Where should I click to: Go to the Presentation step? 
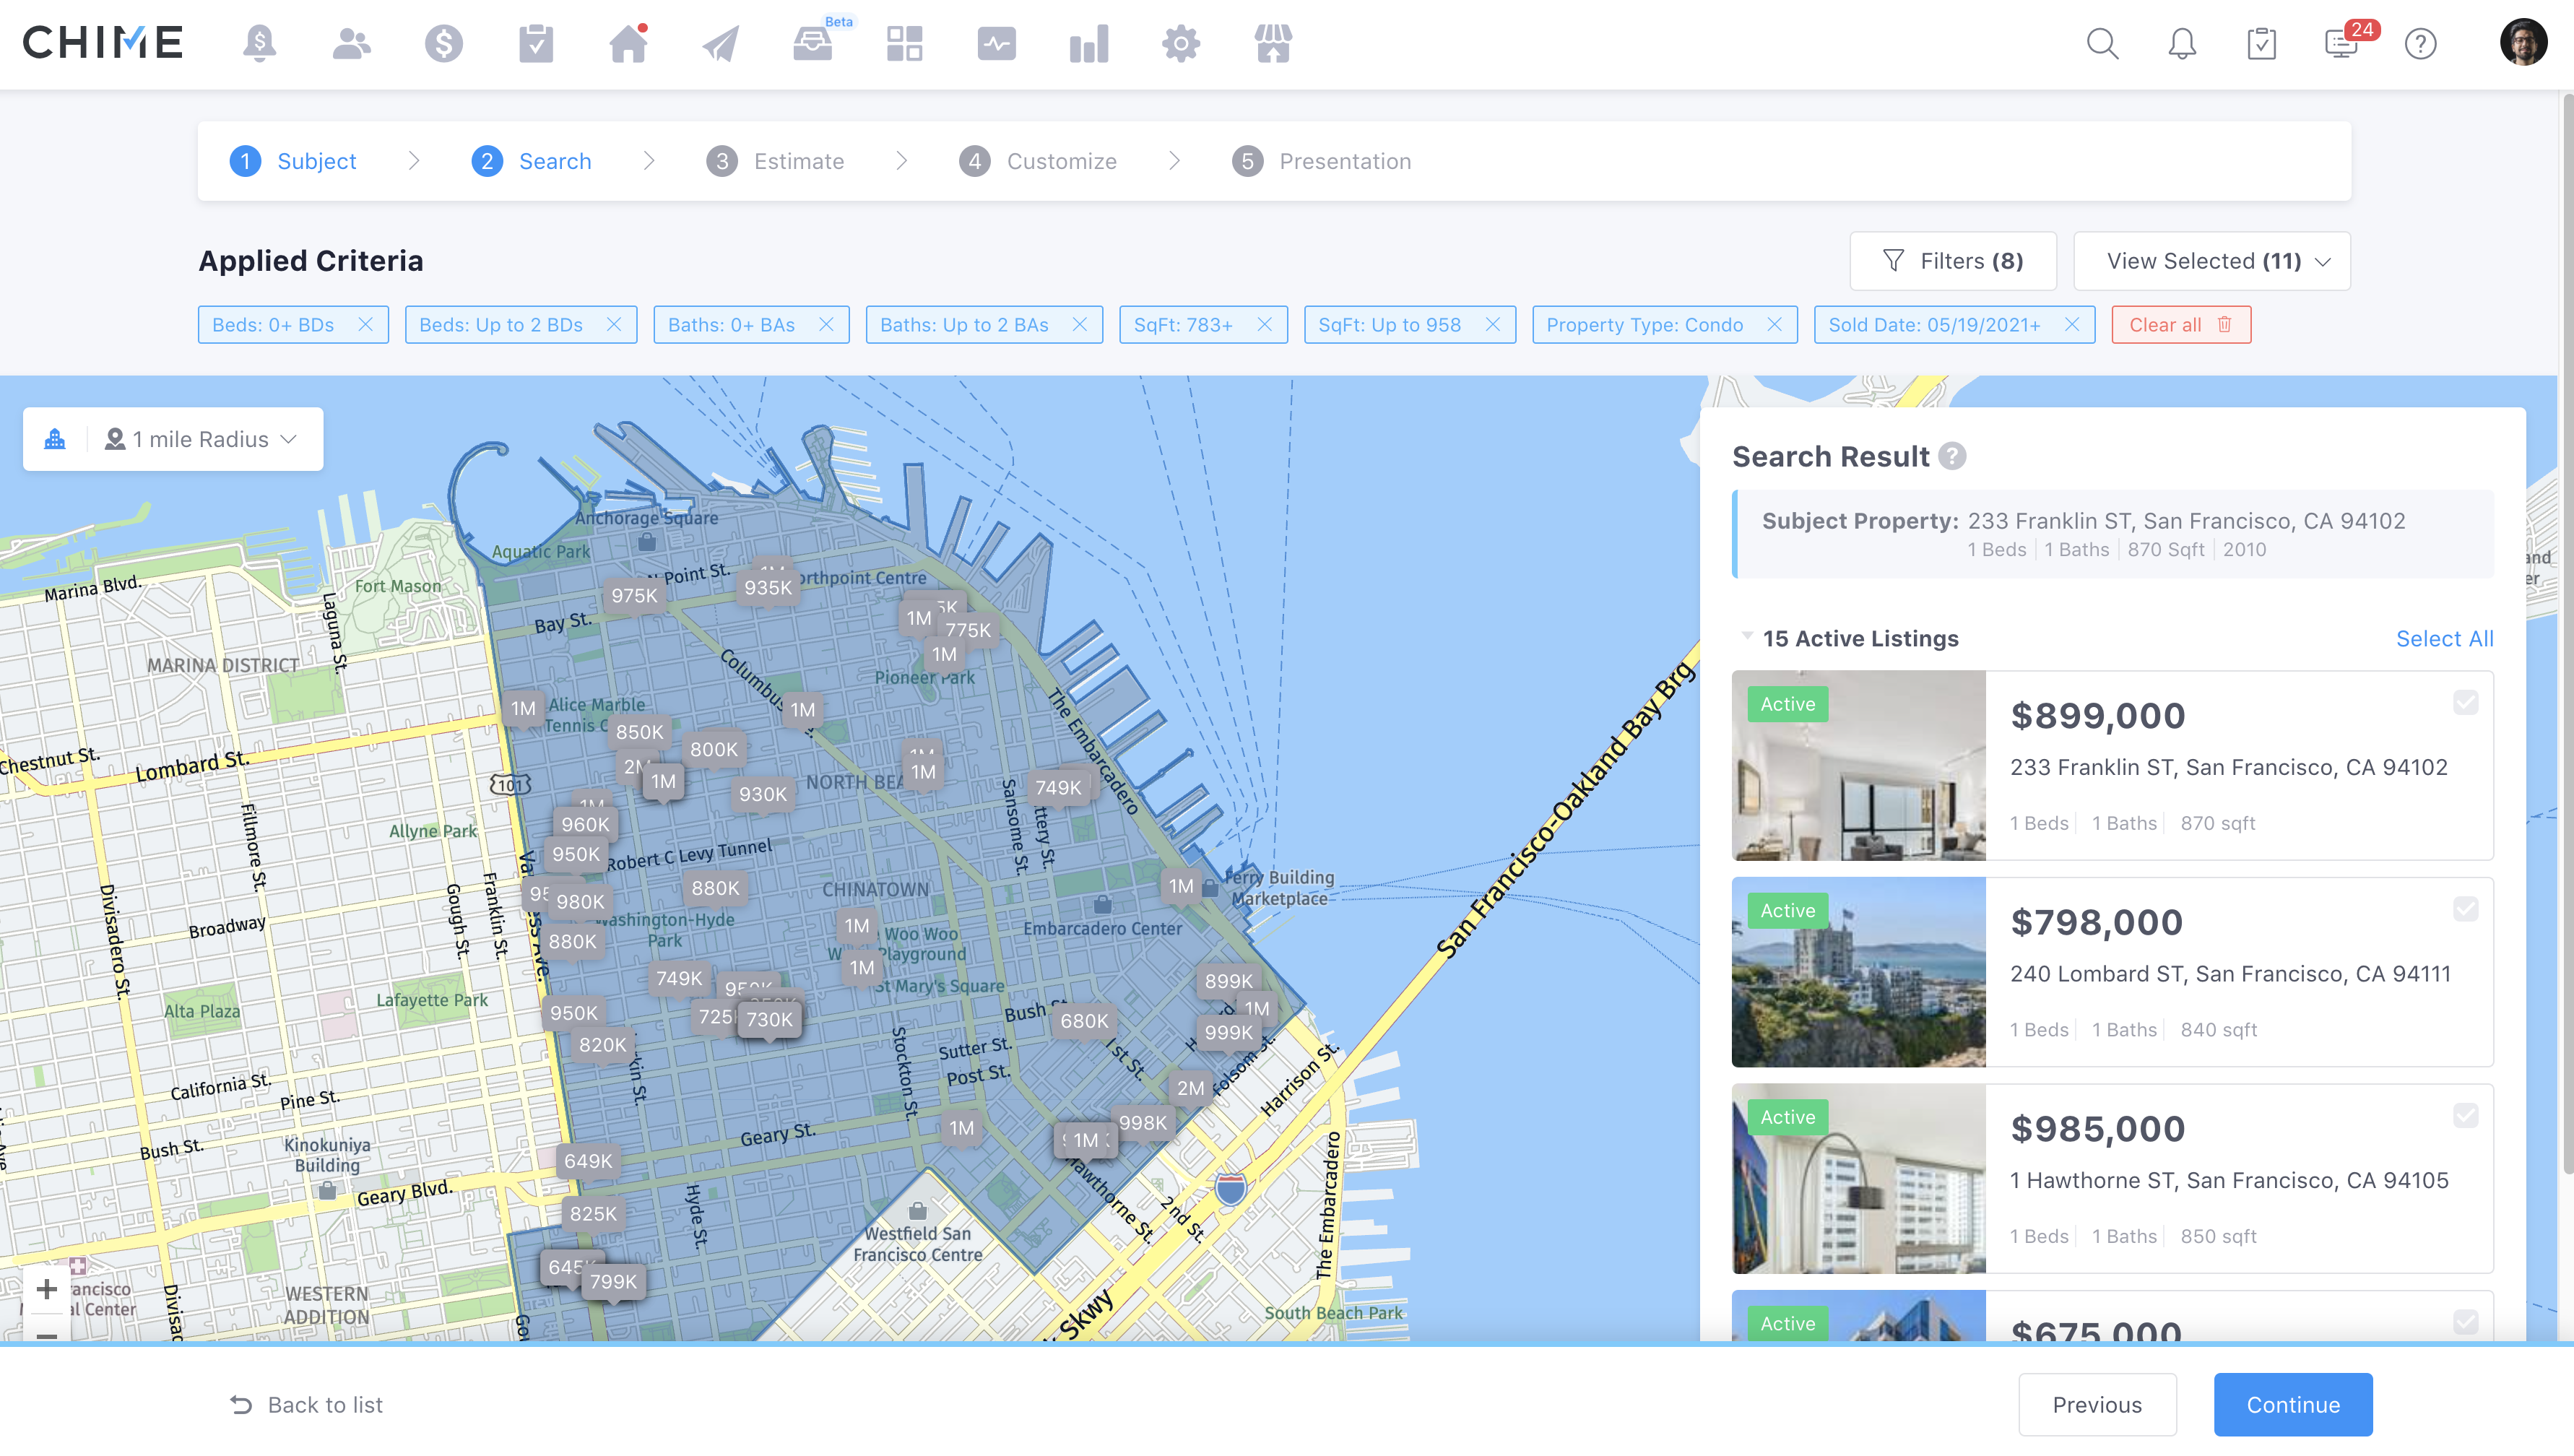(1321, 161)
